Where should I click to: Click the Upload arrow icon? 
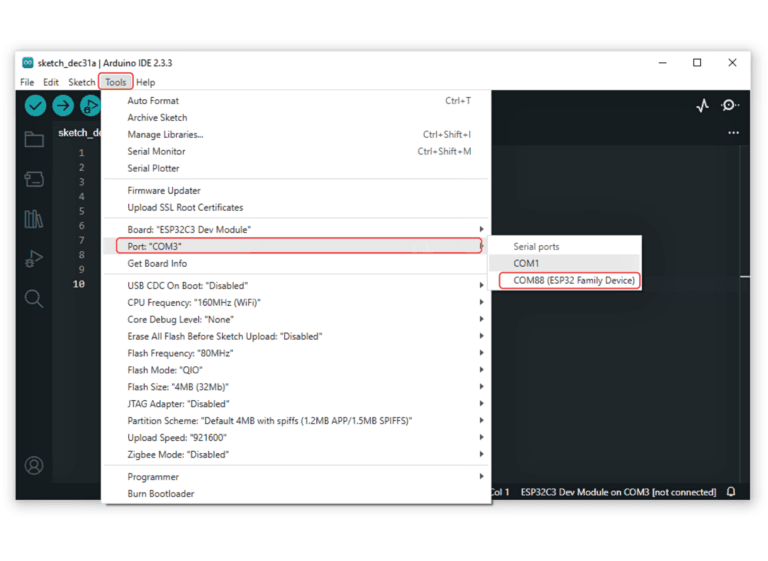63,106
